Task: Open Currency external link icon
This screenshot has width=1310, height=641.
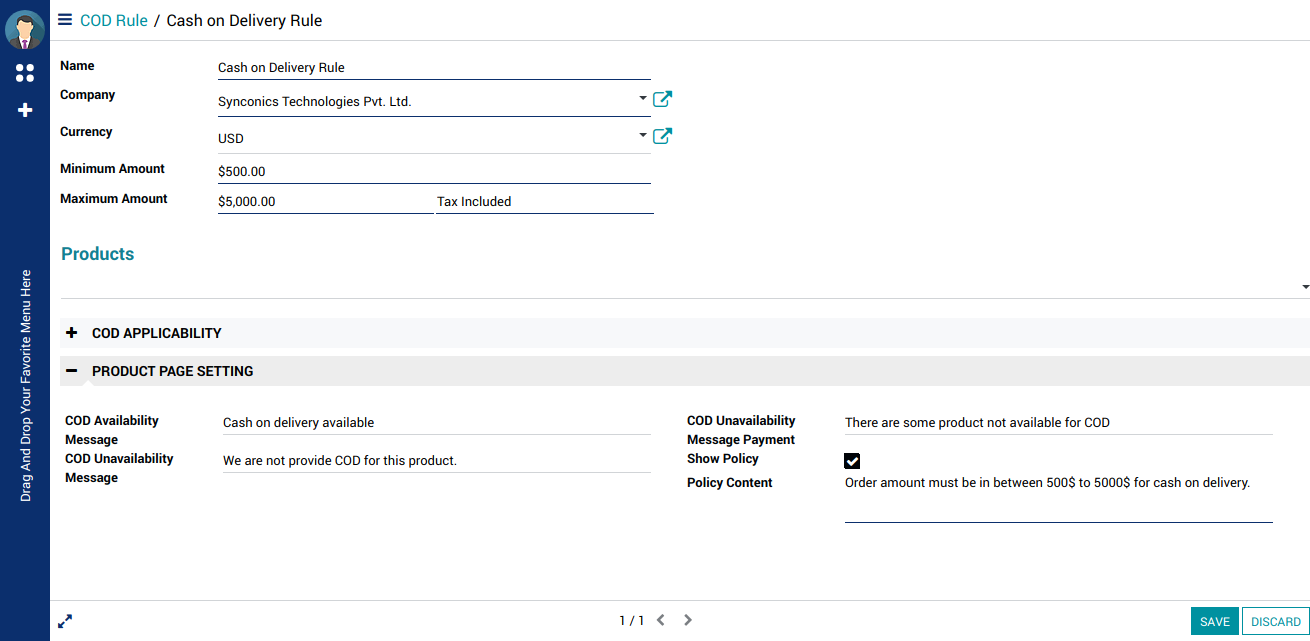Action: pos(662,136)
